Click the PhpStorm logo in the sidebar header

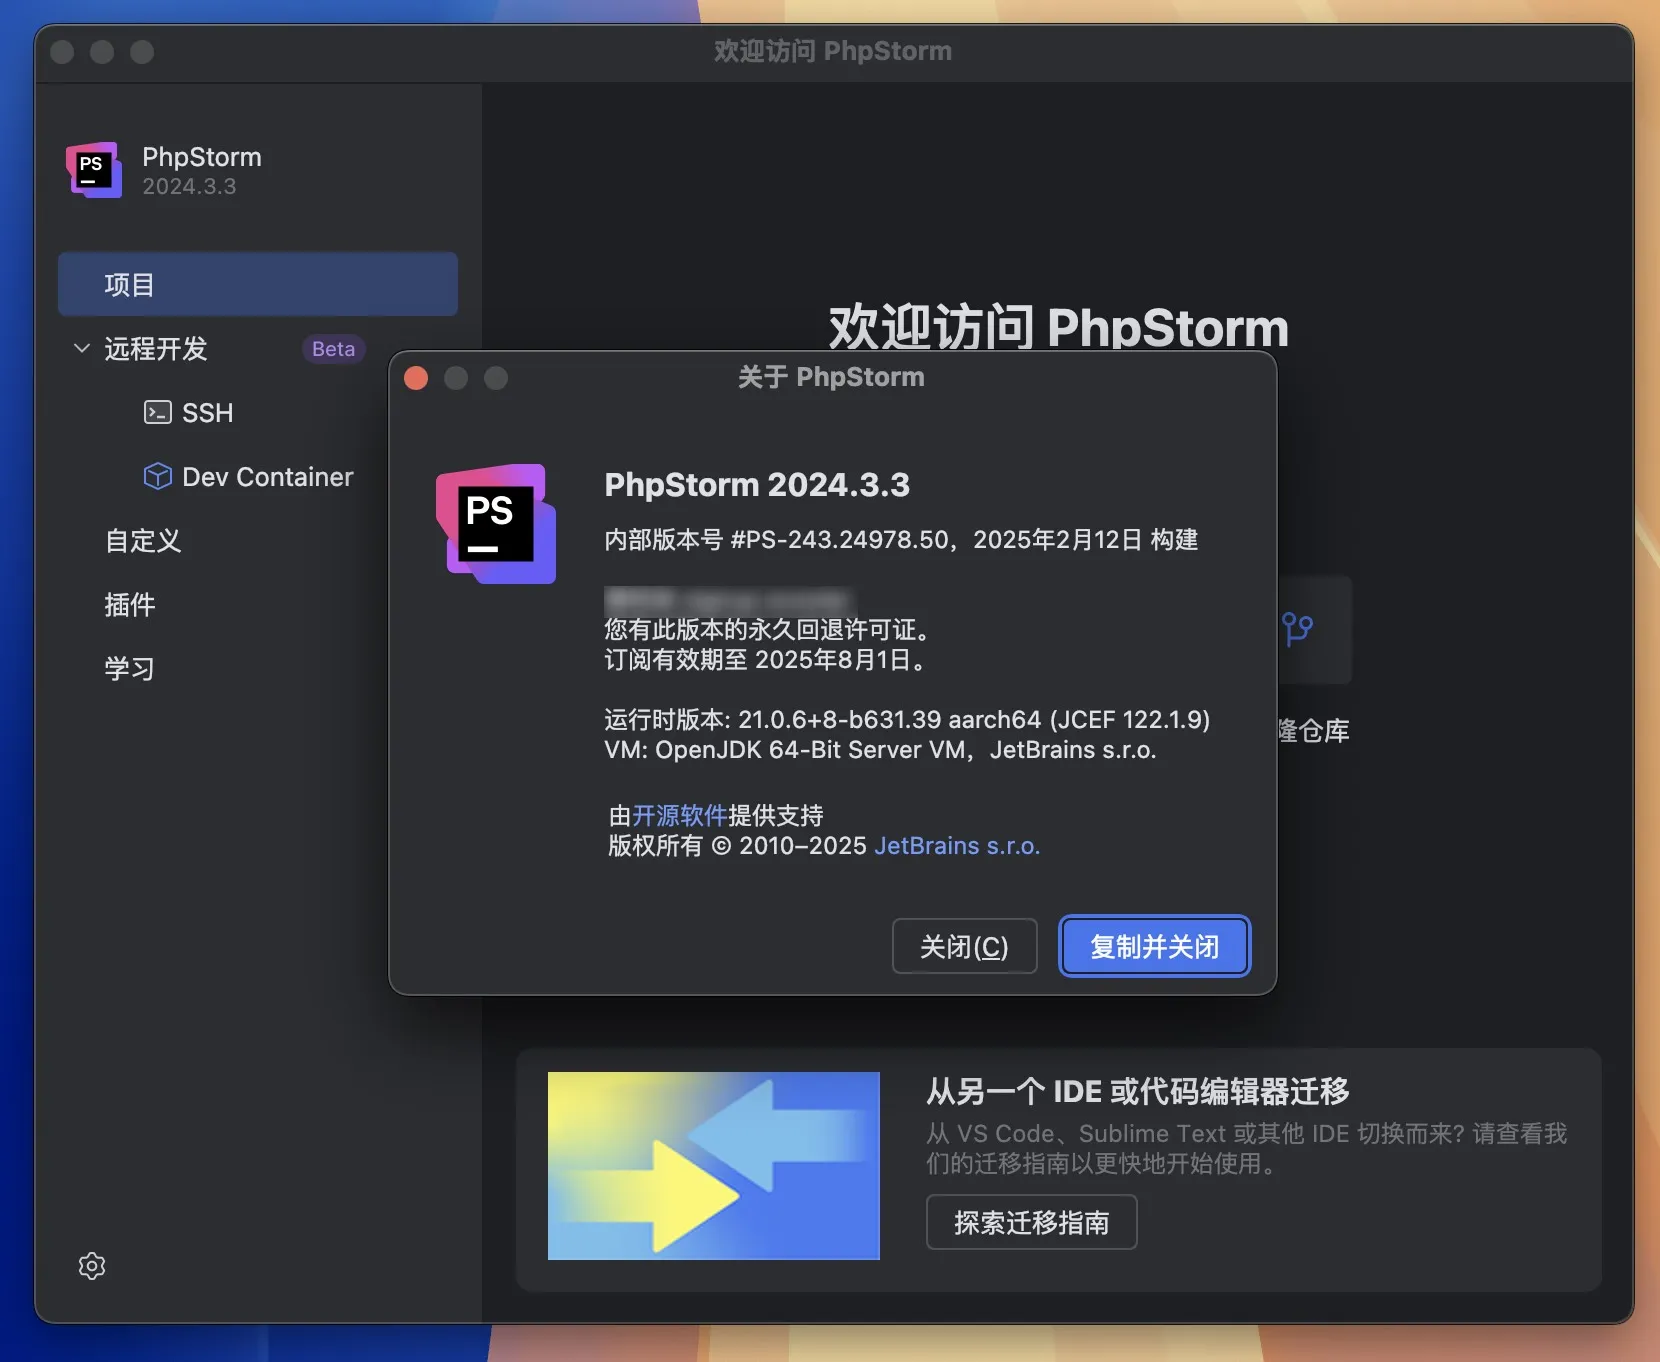(94, 170)
